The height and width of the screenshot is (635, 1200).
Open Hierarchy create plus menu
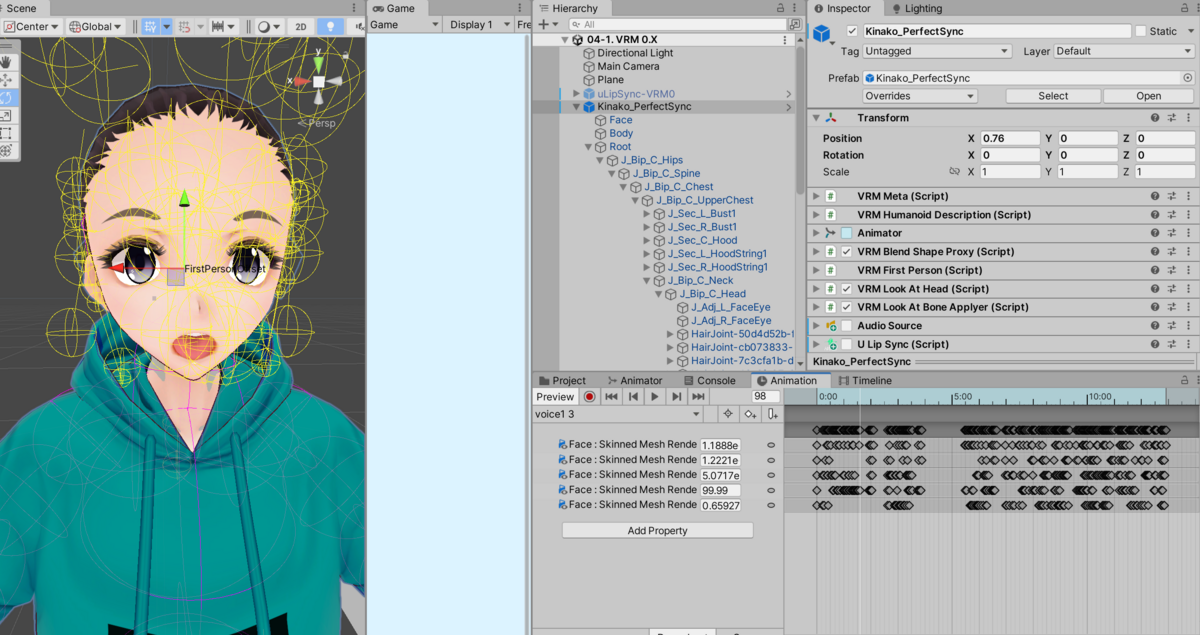[546, 24]
